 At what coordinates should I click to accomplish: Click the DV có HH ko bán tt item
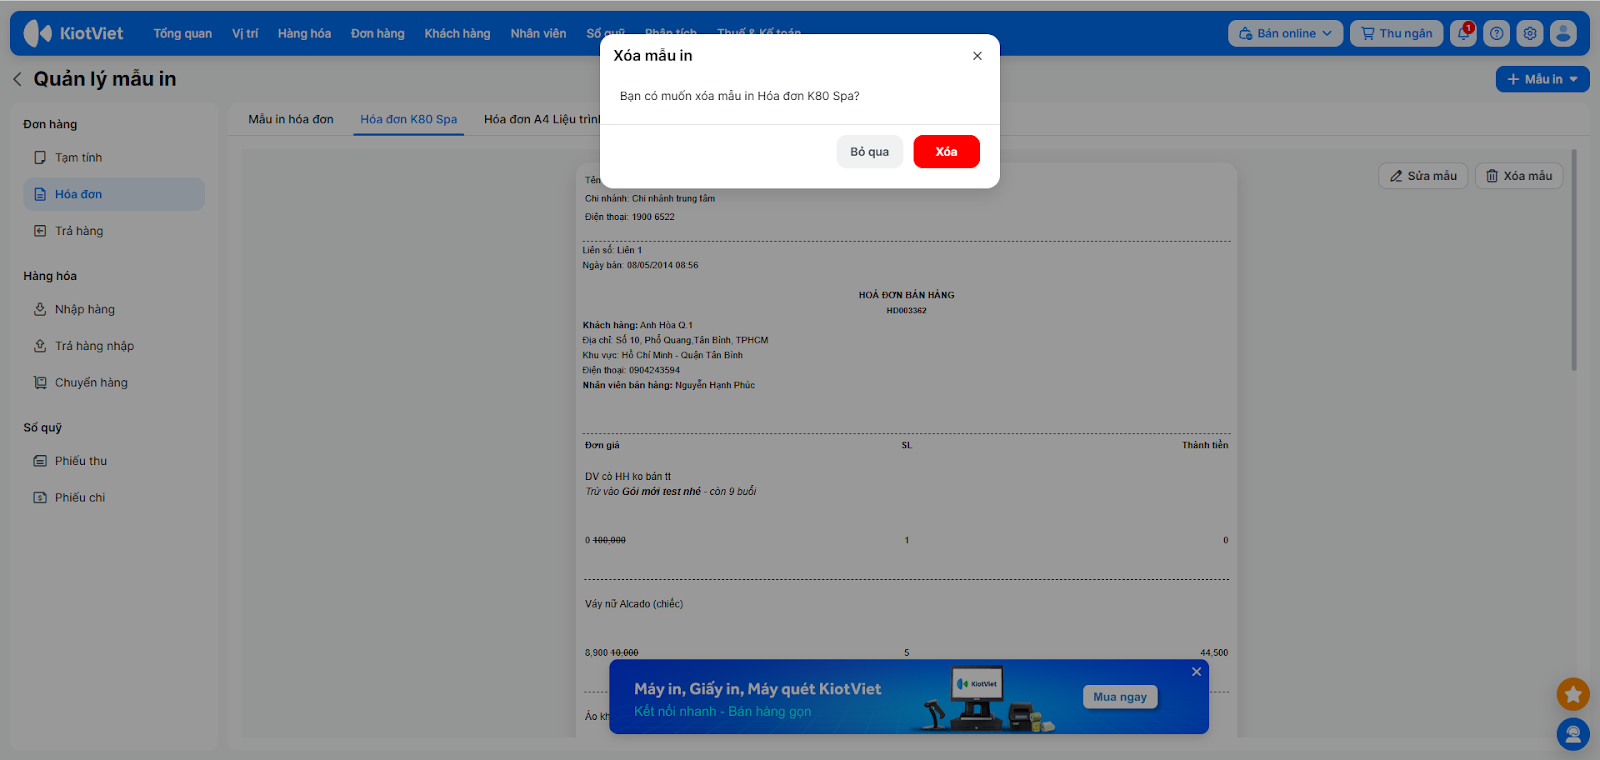628,477
